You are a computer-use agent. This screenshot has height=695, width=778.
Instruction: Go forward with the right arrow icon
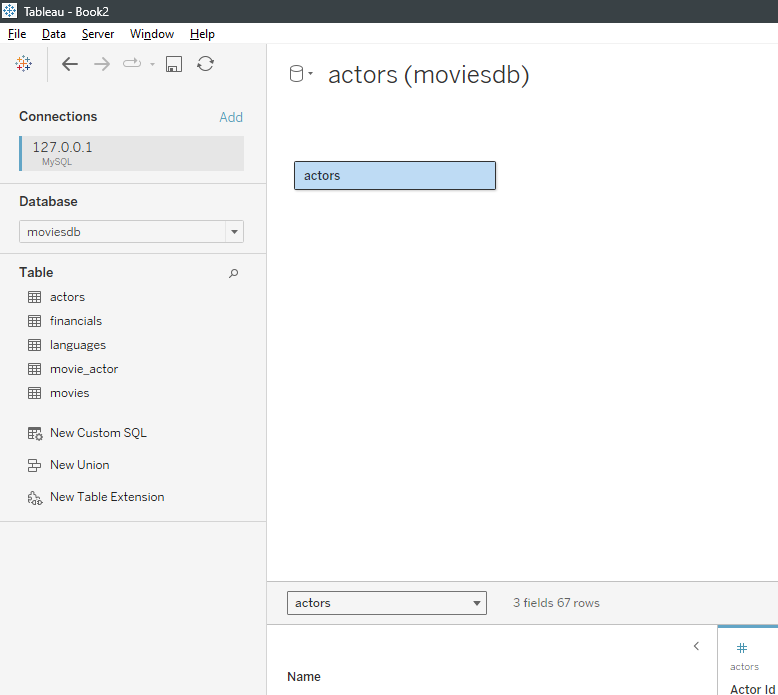coord(102,64)
